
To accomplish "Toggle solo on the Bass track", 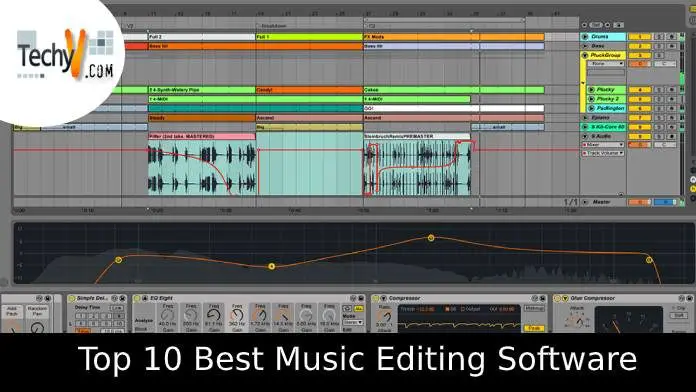I will pos(660,46).
